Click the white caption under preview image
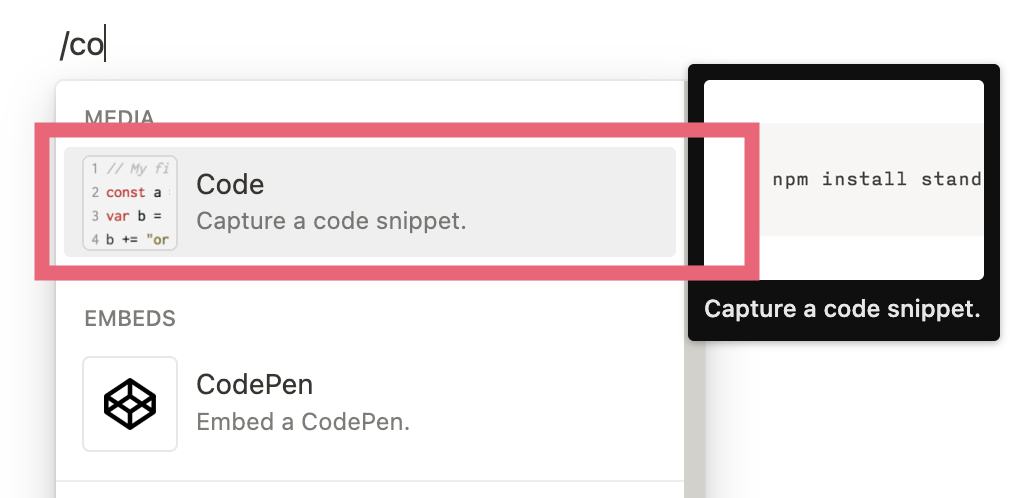Image resolution: width=1030 pixels, height=498 pixels. tap(842, 308)
